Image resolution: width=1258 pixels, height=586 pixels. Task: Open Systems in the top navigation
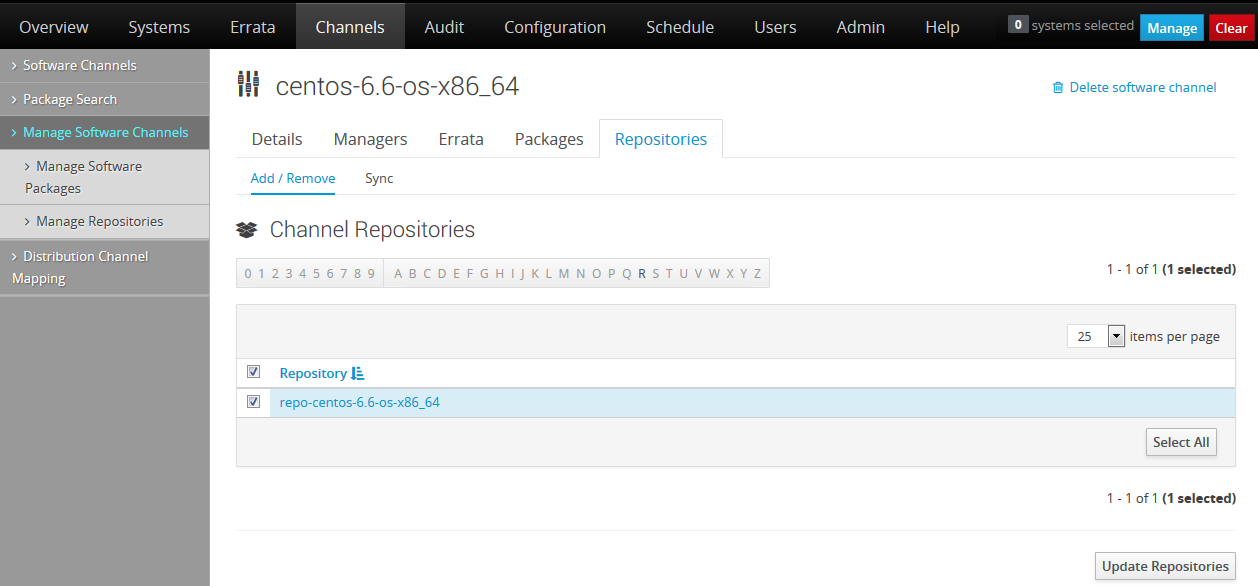tap(159, 27)
